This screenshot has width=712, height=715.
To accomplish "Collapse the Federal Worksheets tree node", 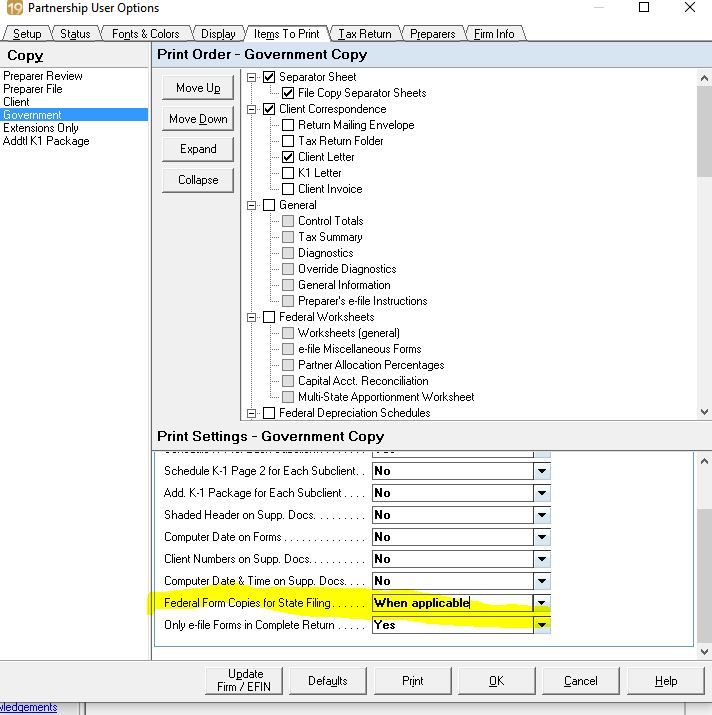I will pyautogui.click(x=254, y=317).
